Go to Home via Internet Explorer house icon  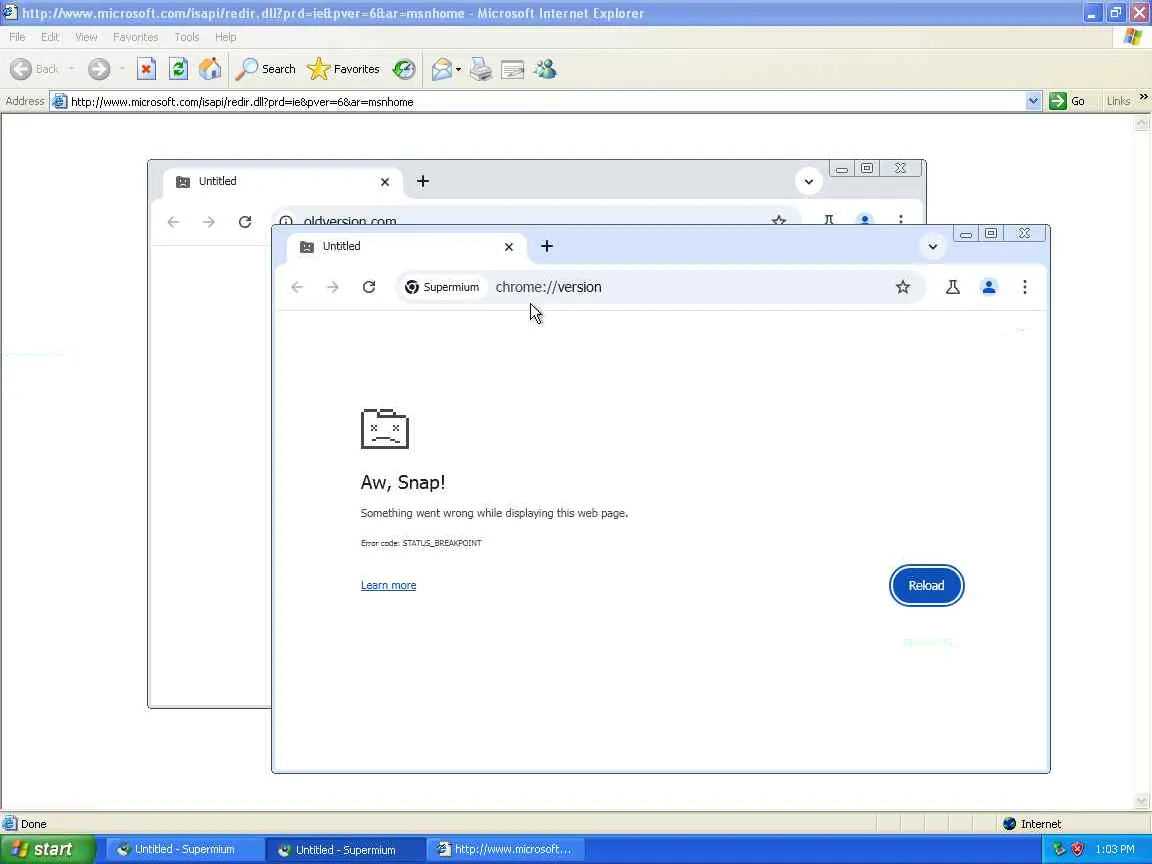(210, 69)
